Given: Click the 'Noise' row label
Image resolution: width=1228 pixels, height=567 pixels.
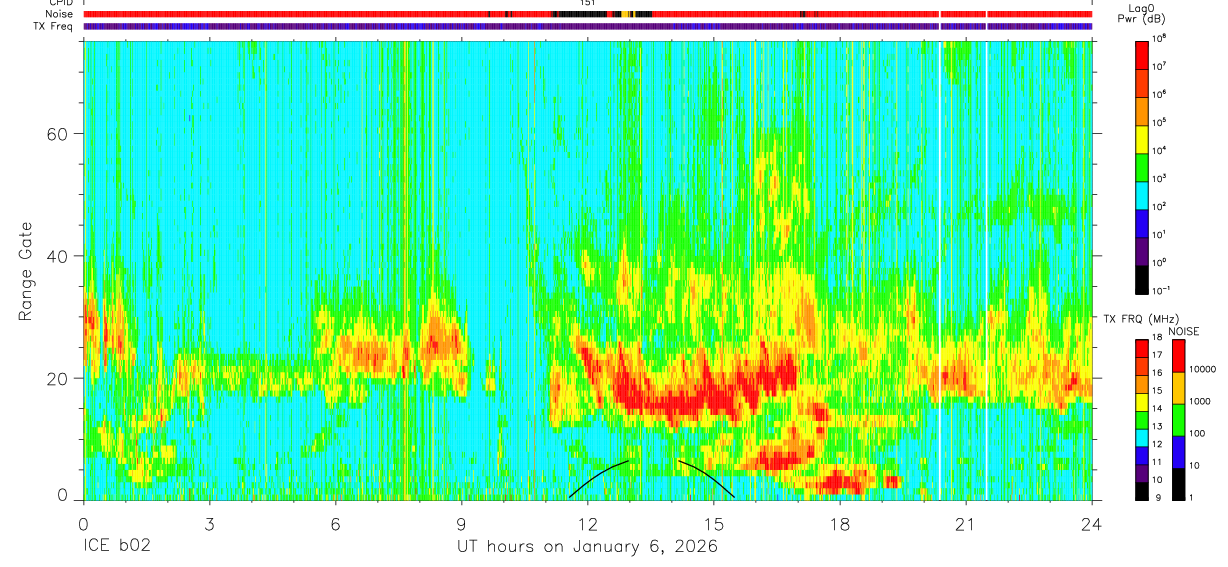Looking at the screenshot, I should coord(60,14).
